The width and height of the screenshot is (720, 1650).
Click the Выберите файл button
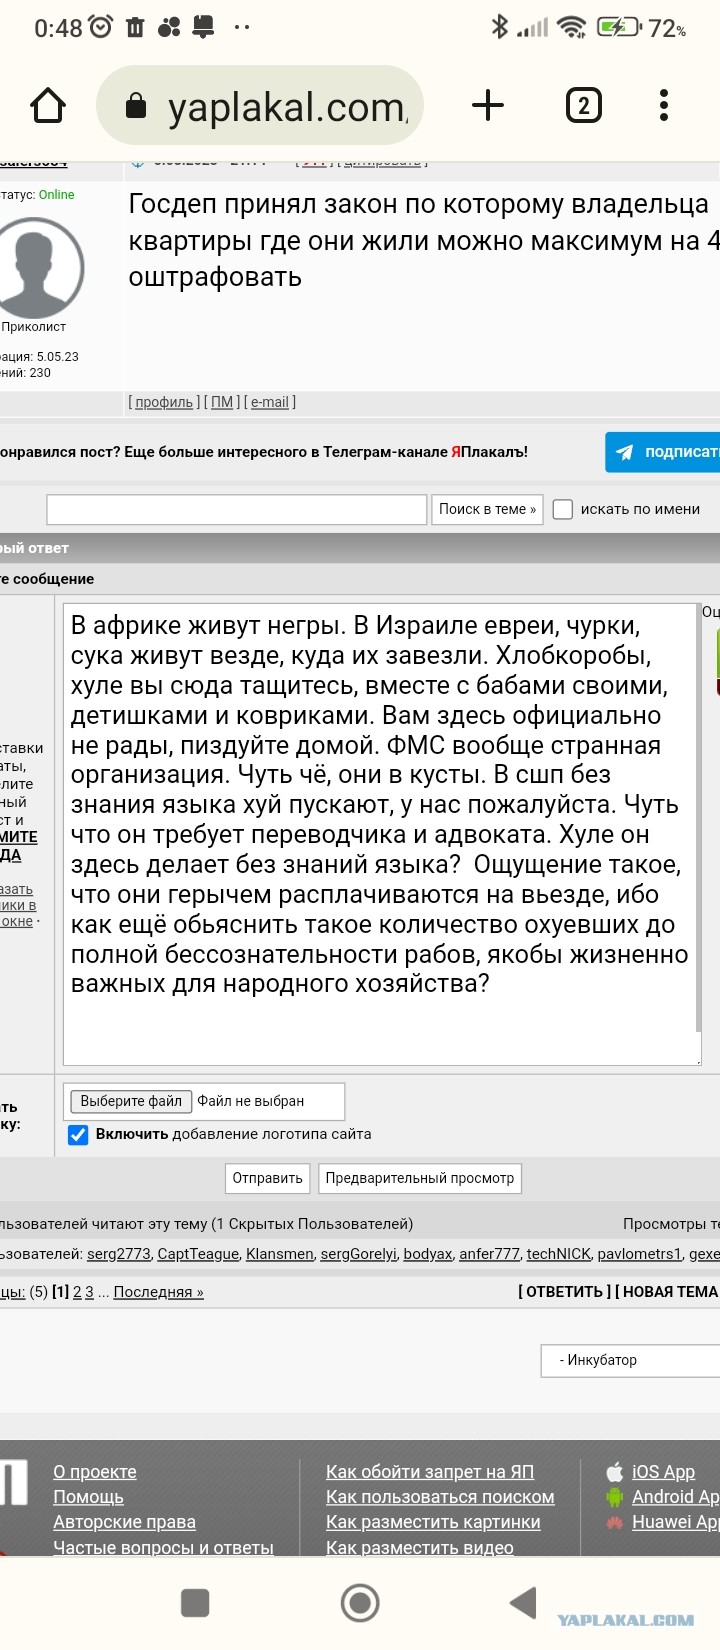(131, 1101)
